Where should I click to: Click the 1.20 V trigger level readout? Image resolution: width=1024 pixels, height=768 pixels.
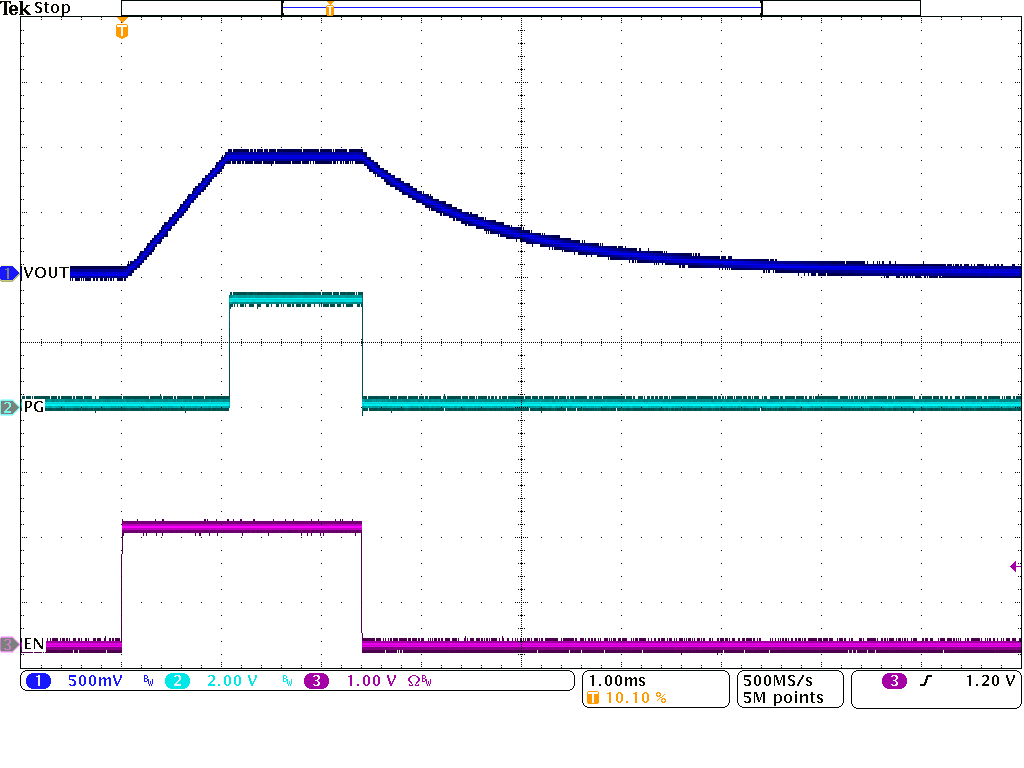[990, 681]
